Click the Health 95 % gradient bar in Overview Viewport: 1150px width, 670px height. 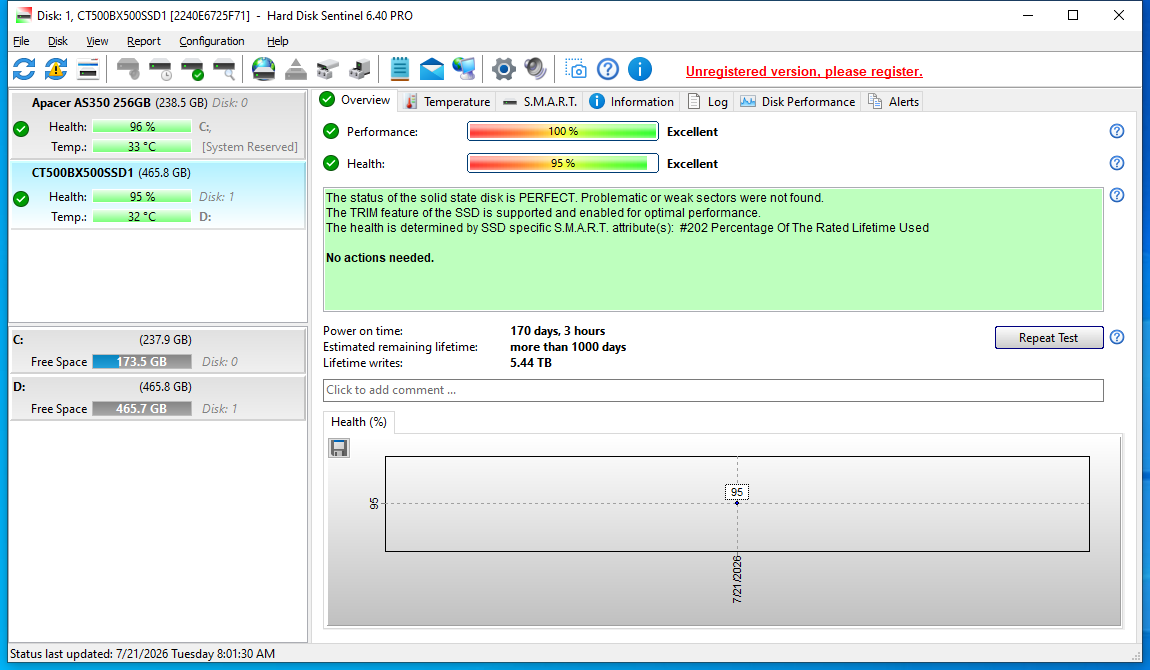[563, 163]
